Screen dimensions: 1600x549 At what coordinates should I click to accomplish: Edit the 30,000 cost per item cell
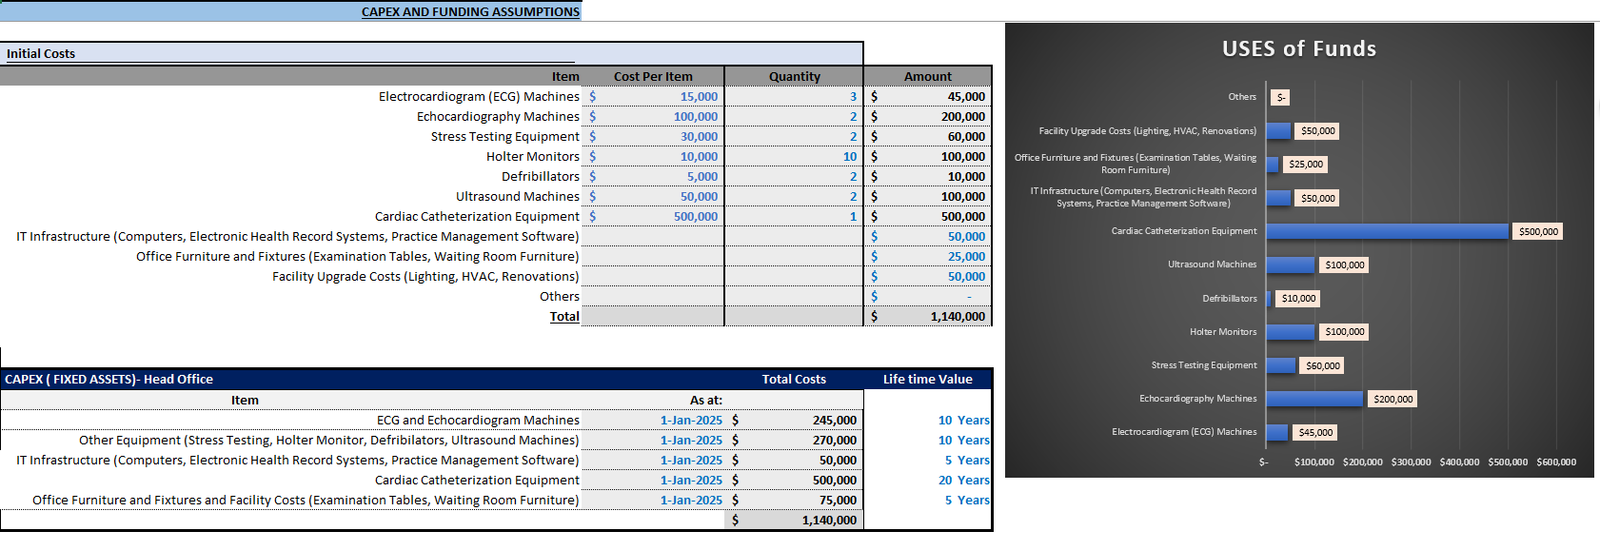point(652,136)
